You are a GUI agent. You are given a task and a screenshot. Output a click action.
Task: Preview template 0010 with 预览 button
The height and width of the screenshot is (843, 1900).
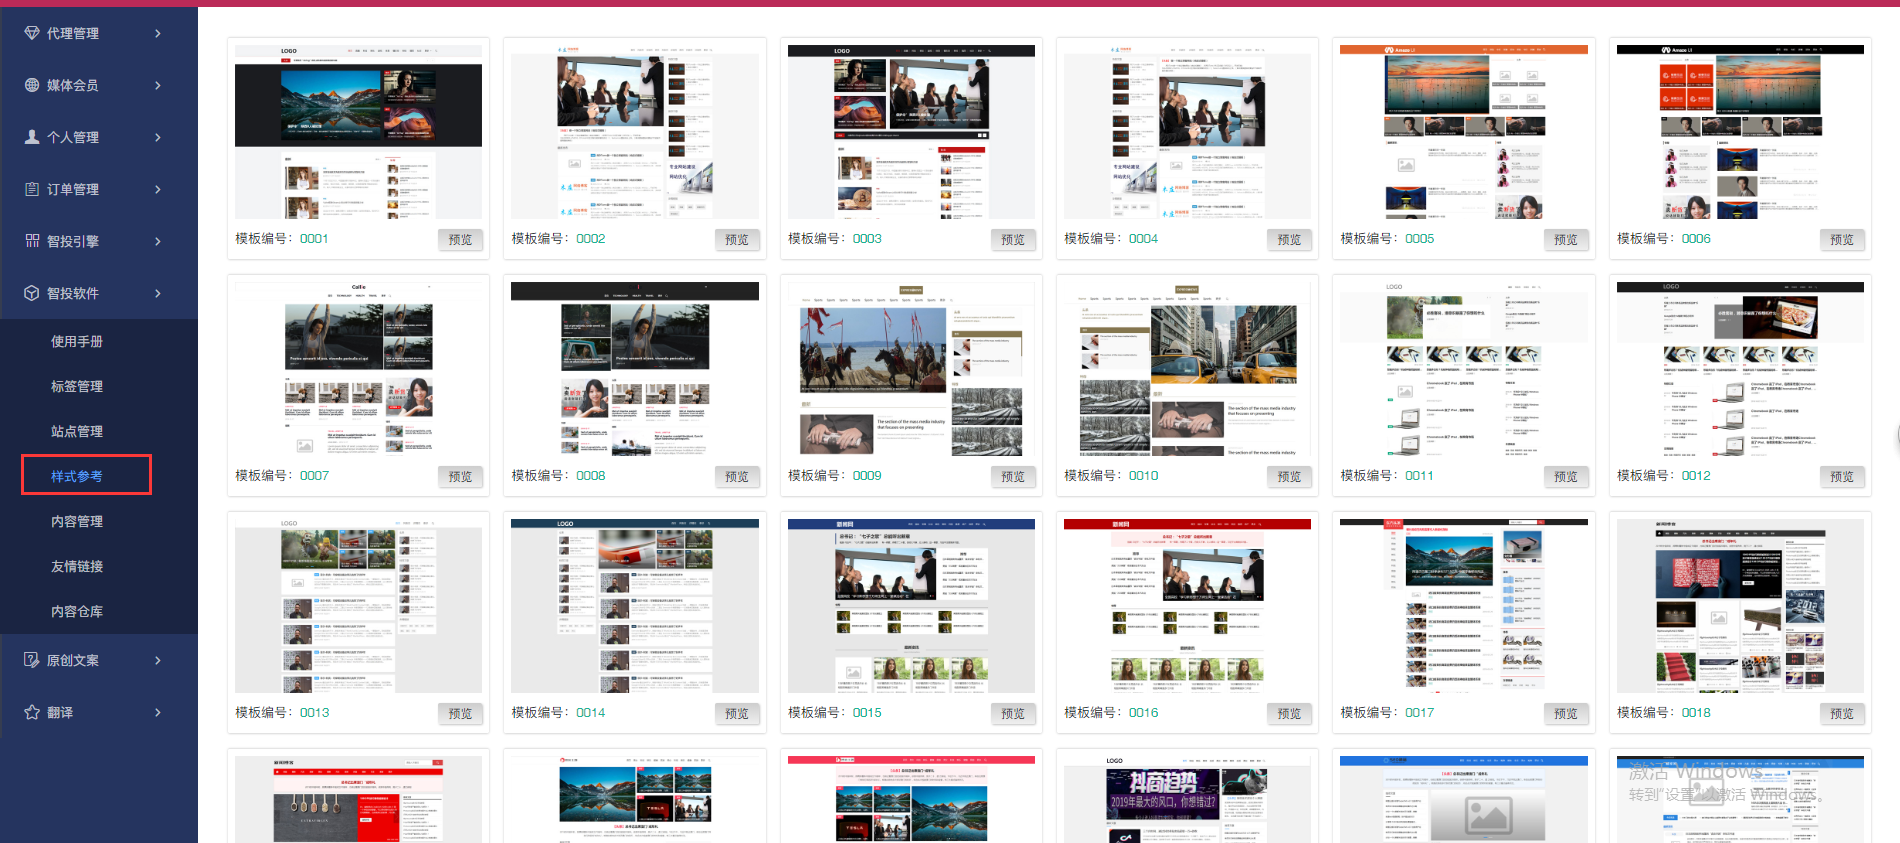coord(1289,476)
